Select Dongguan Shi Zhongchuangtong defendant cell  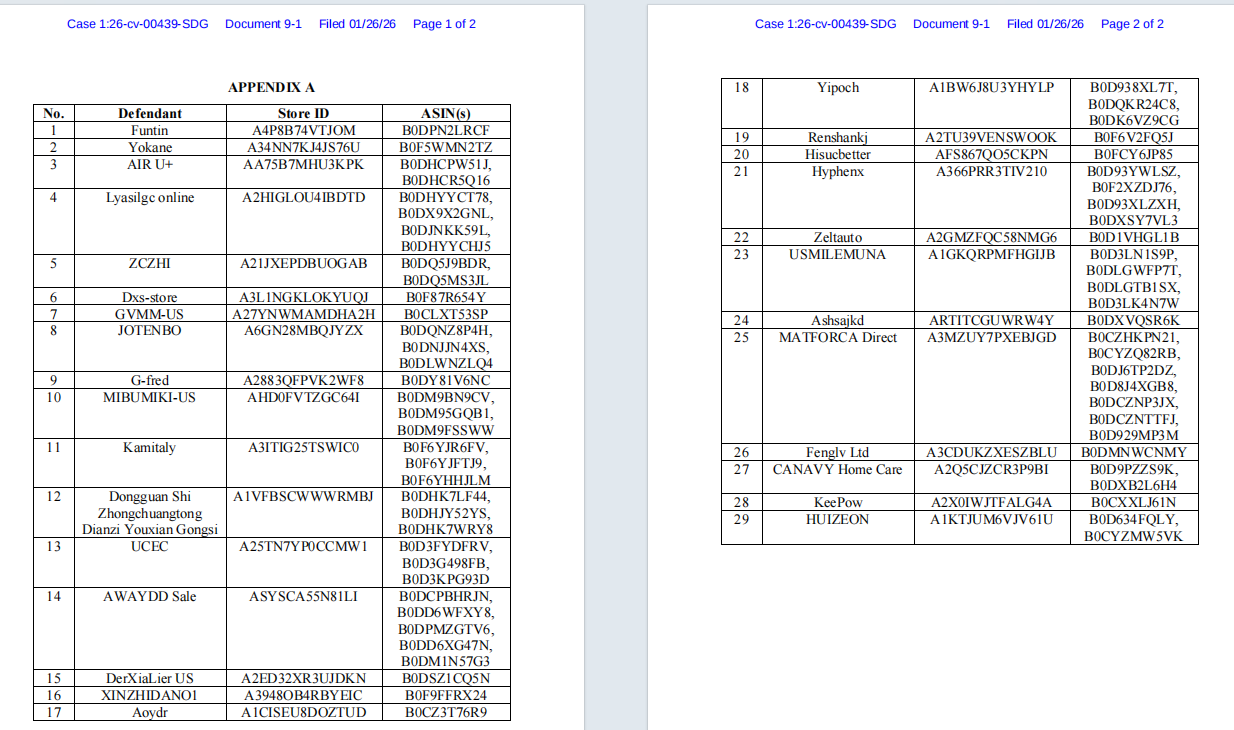coord(150,513)
